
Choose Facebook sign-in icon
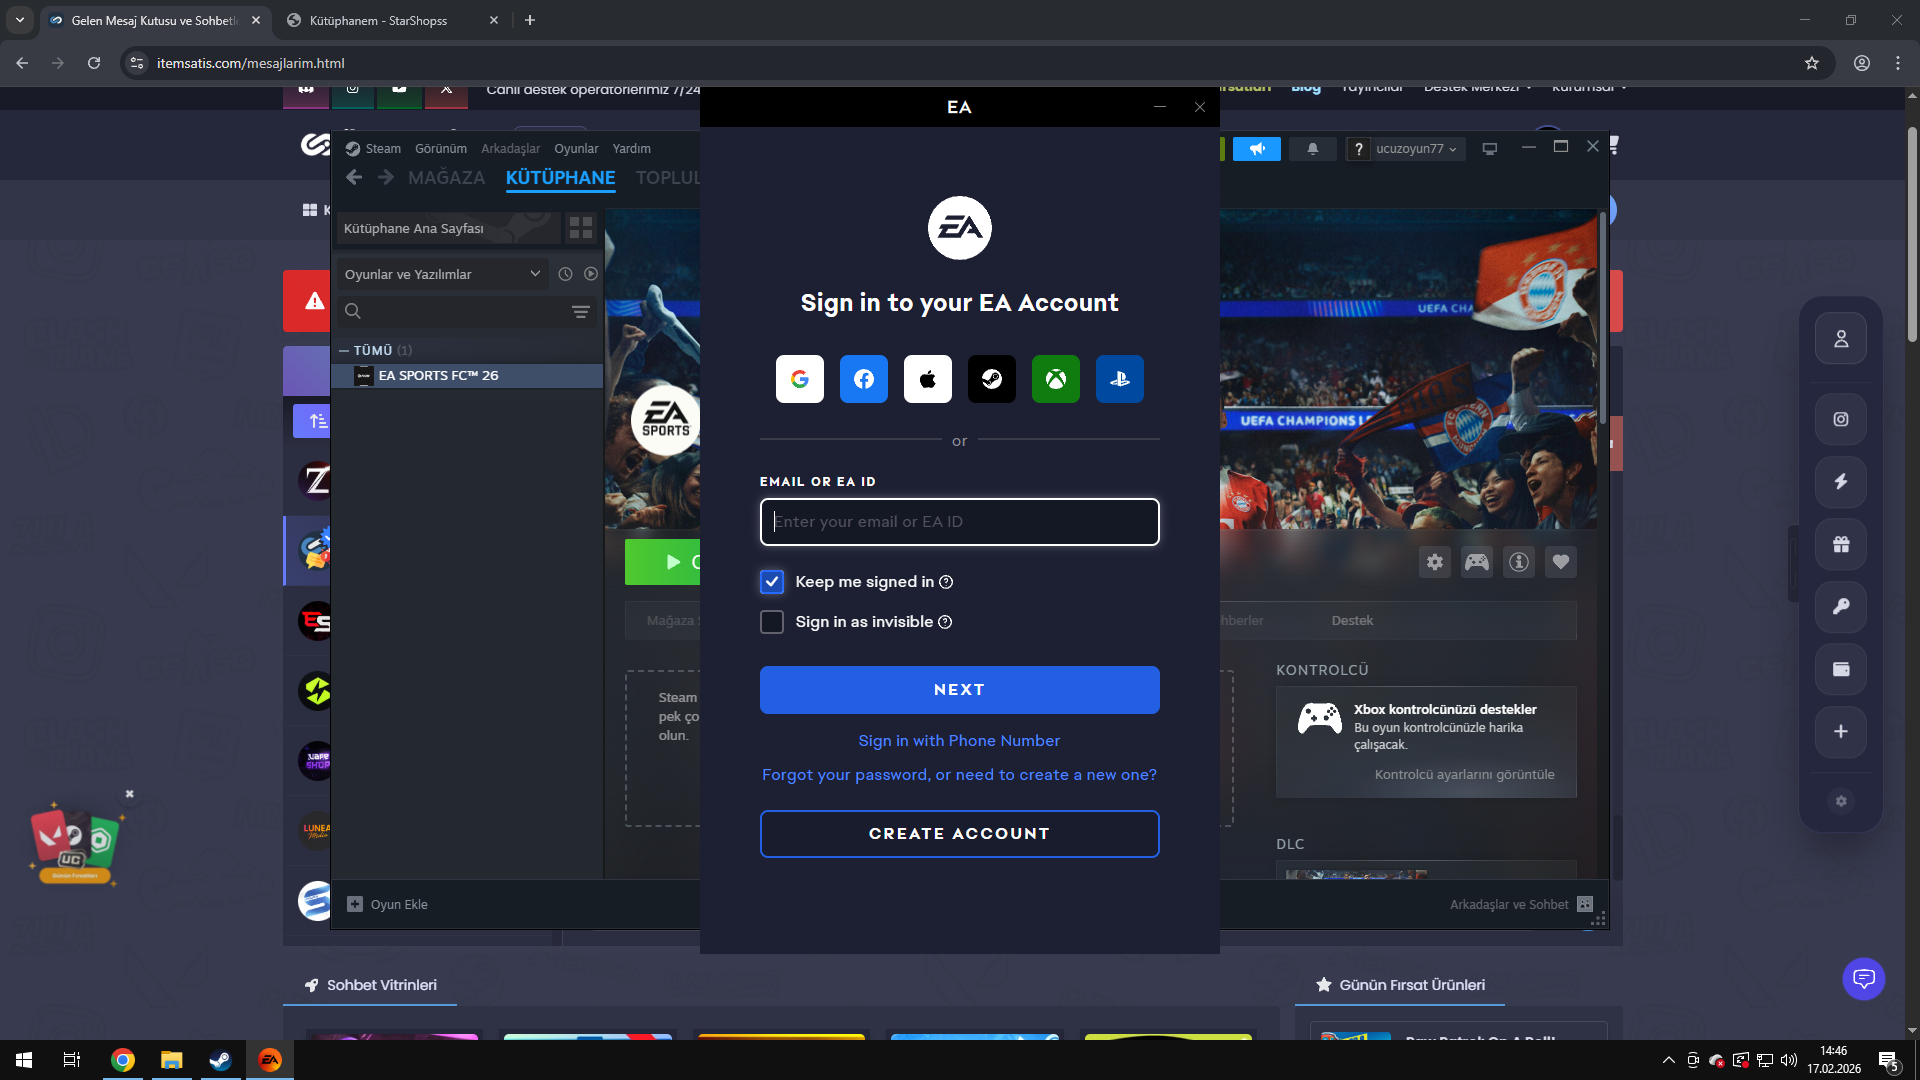pos(863,379)
